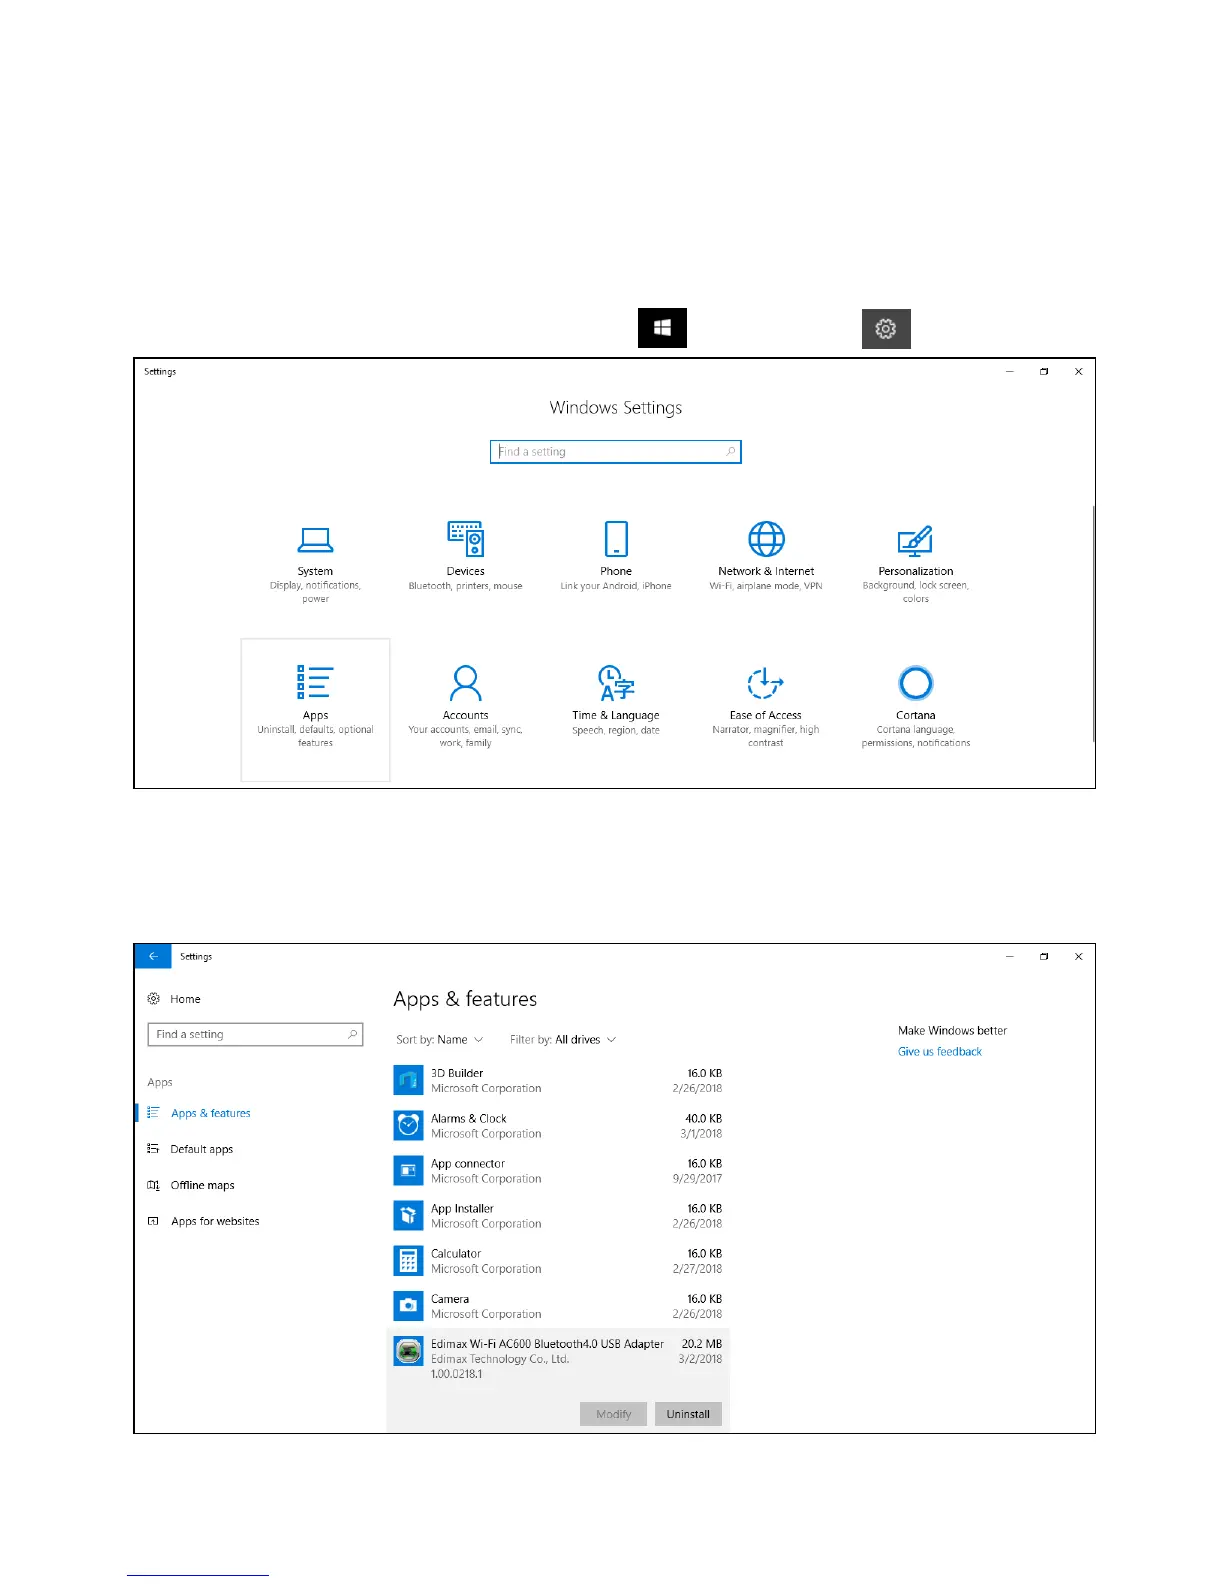Open the Filter by: All drives dropdown
1224x1584 pixels.
pos(563,1040)
